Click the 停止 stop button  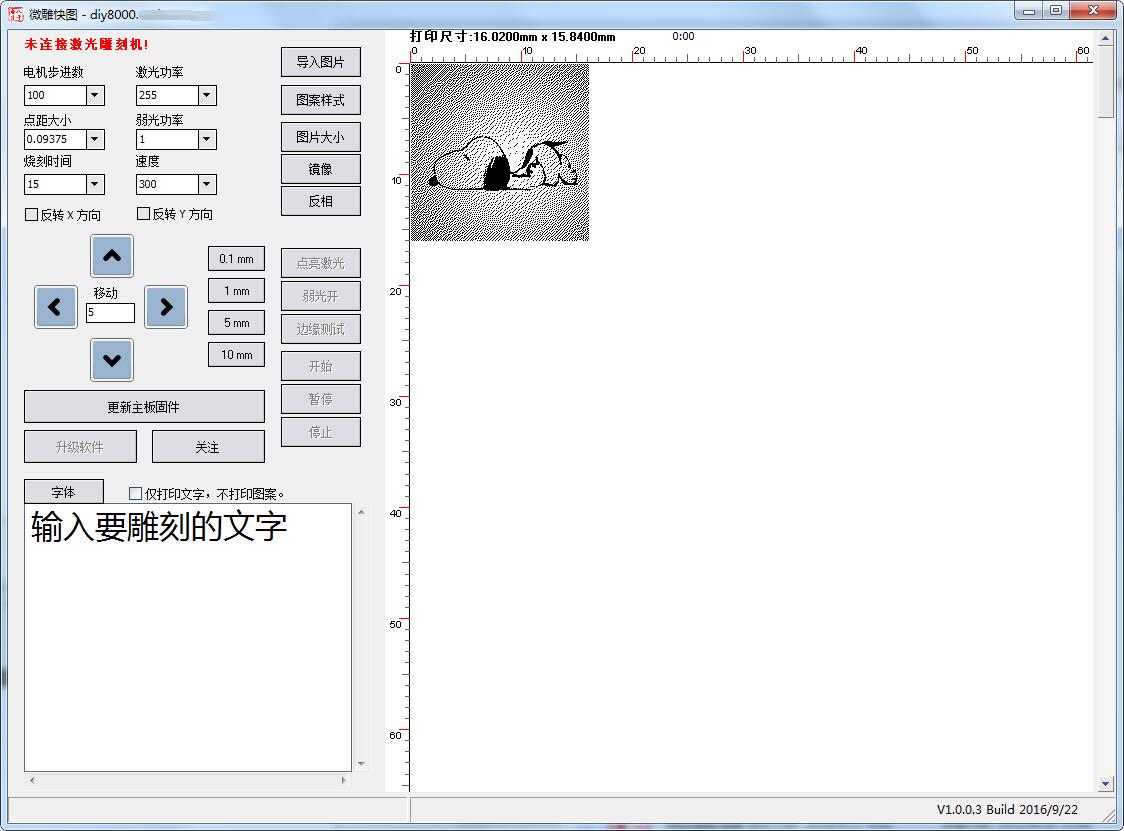320,432
